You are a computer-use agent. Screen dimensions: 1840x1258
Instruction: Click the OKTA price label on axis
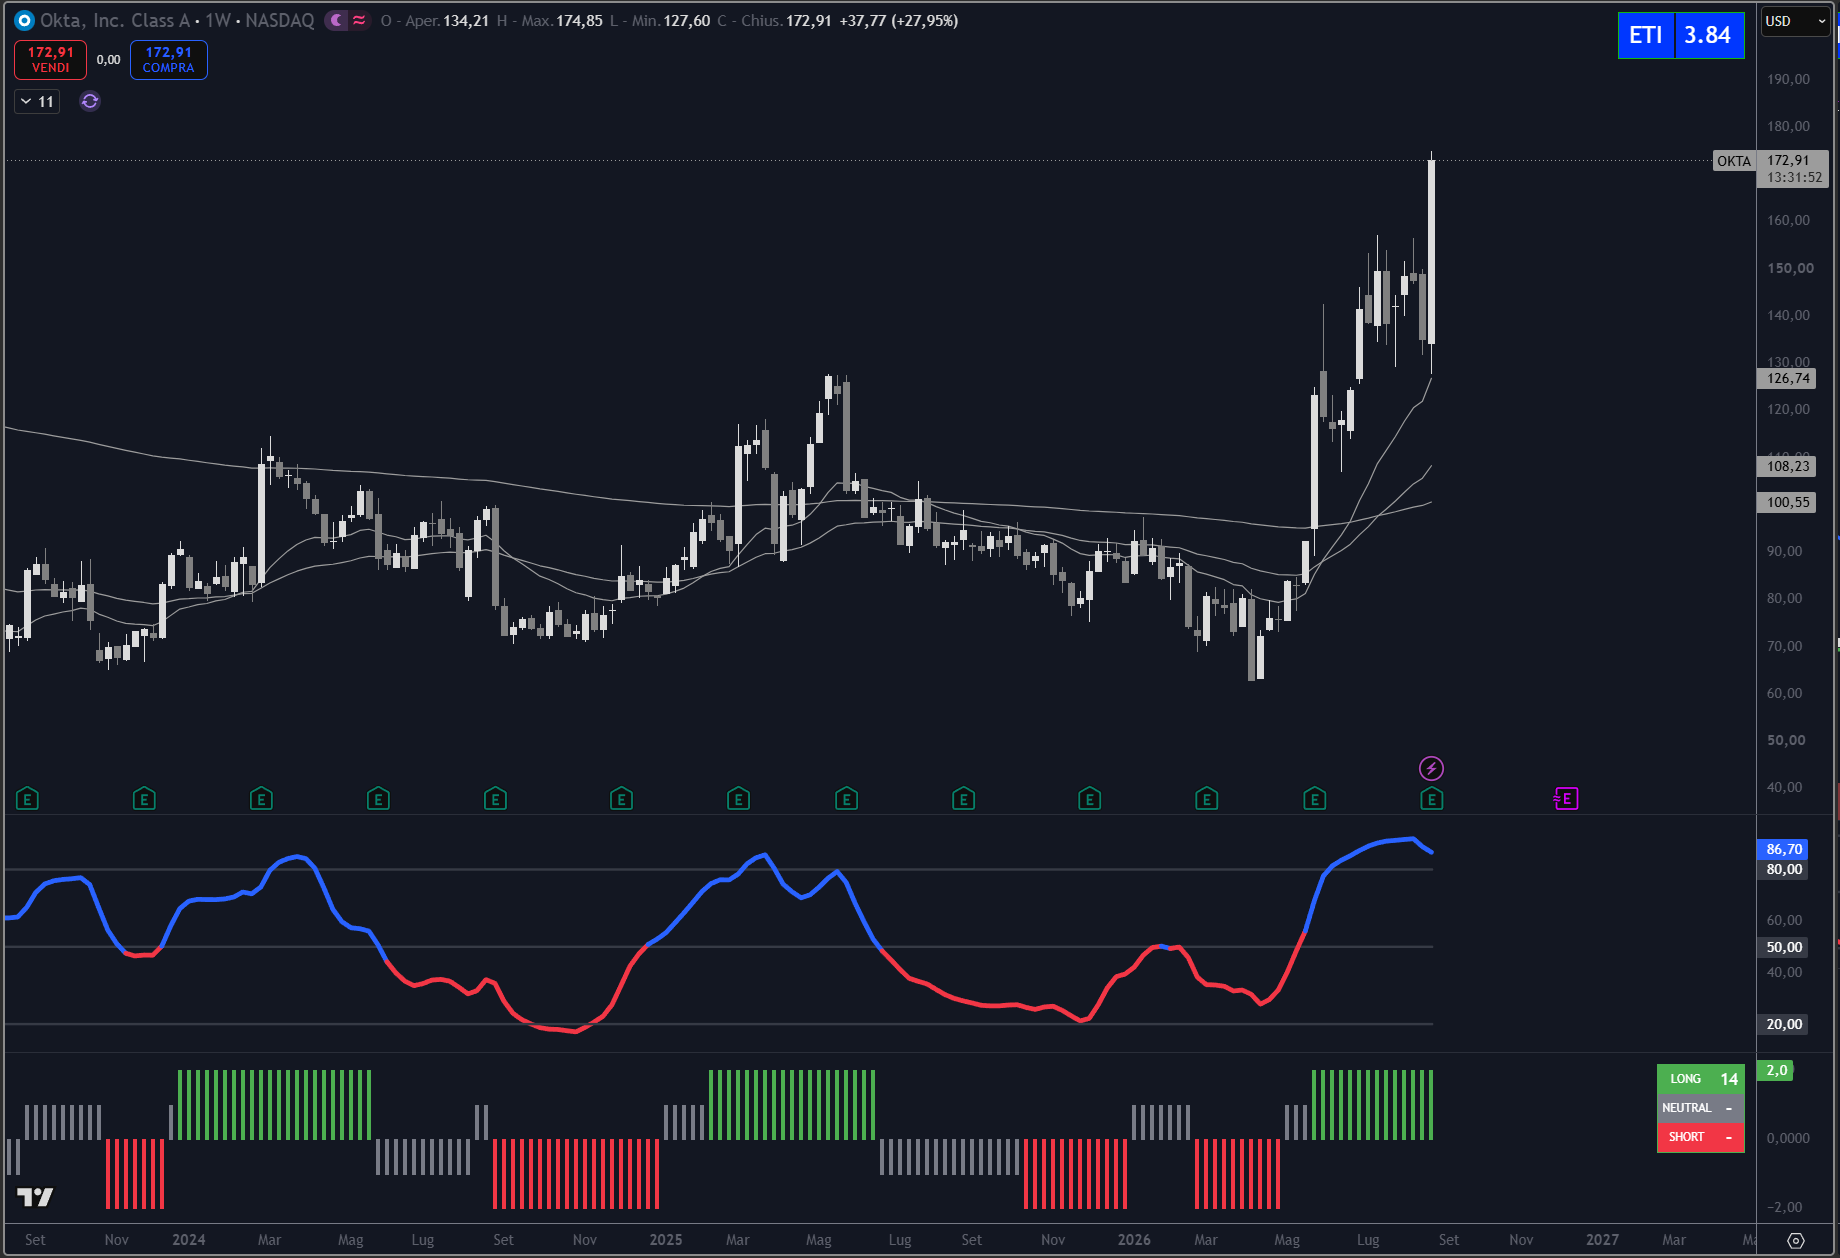coord(1734,161)
